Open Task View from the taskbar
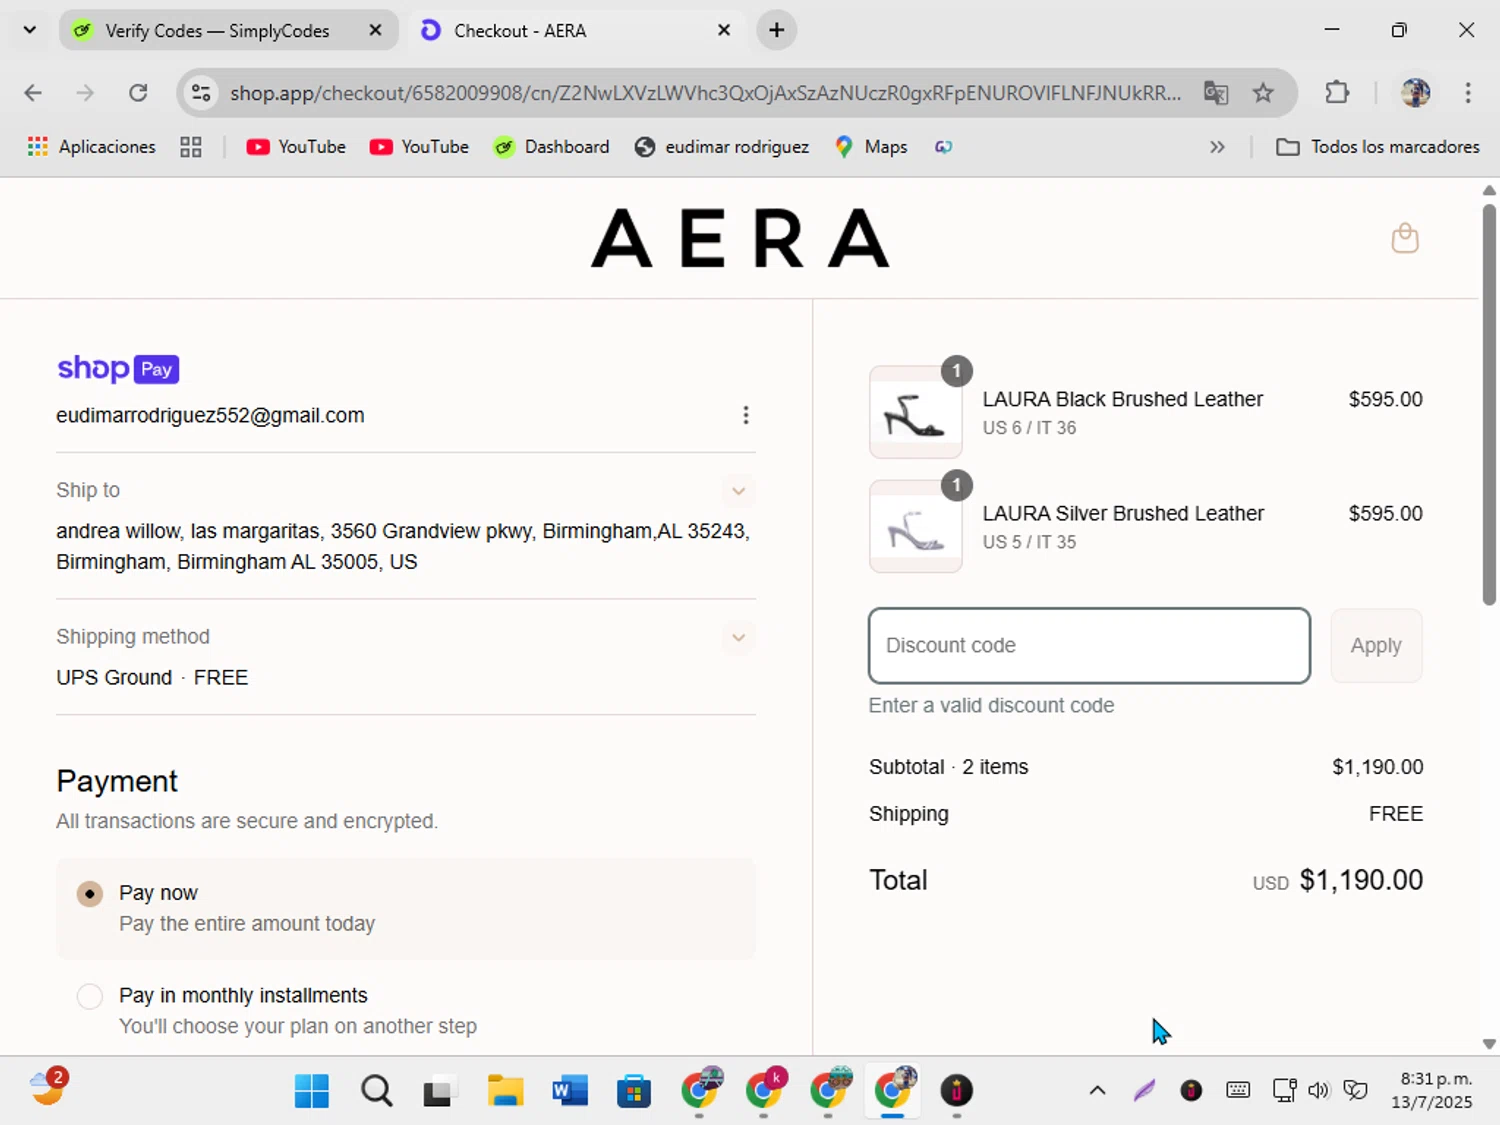Screen dimensions: 1500x1125 point(439,1091)
